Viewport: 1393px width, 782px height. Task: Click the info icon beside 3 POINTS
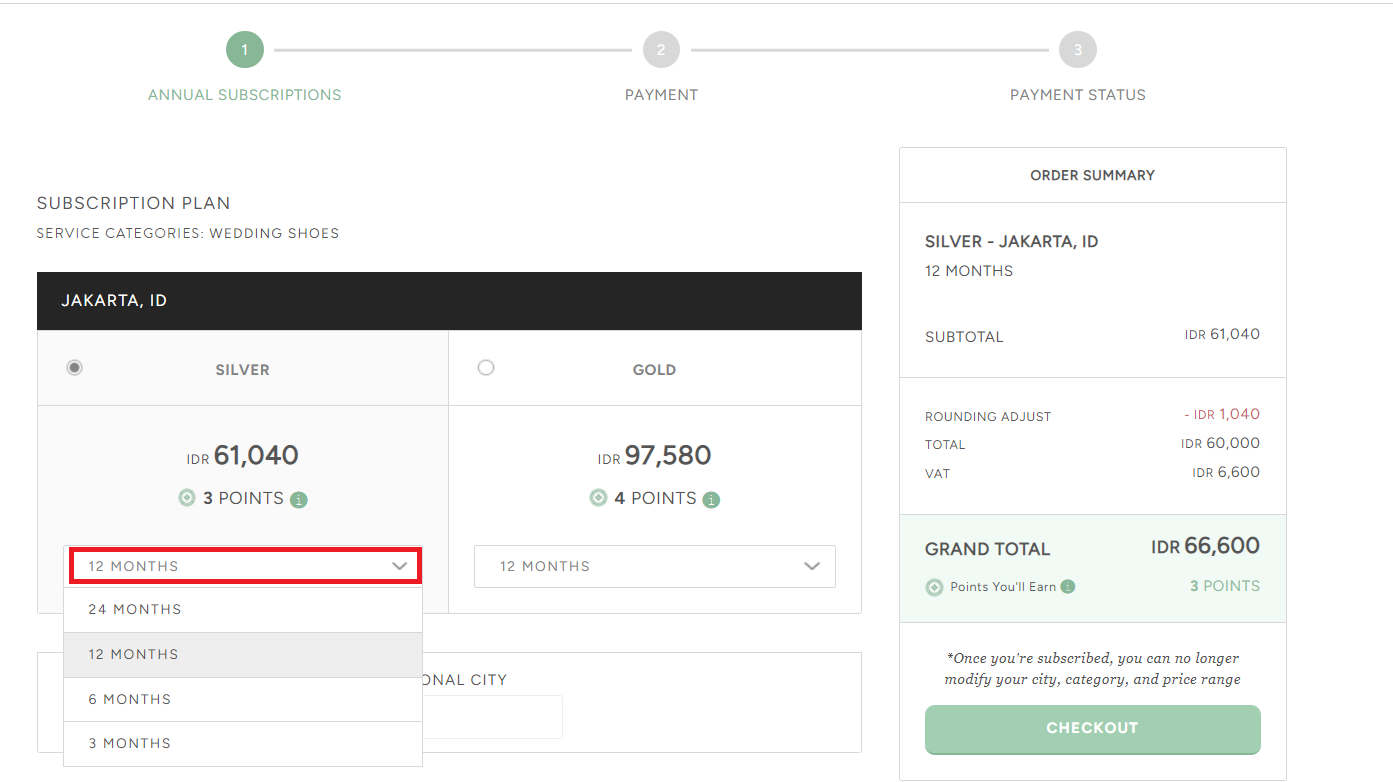299,500
